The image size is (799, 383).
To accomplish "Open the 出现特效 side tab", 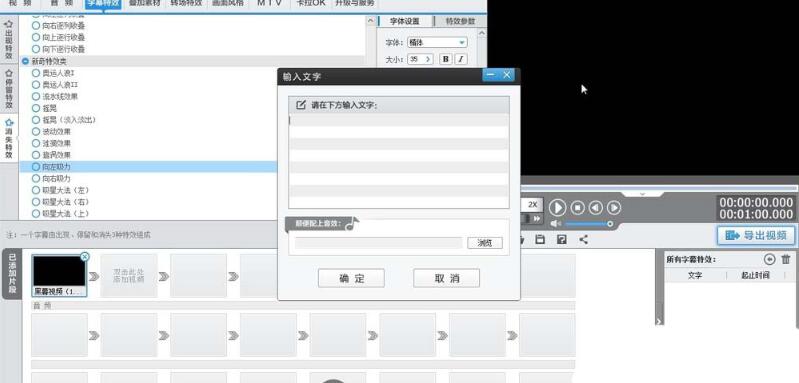I will pos(9,40).
